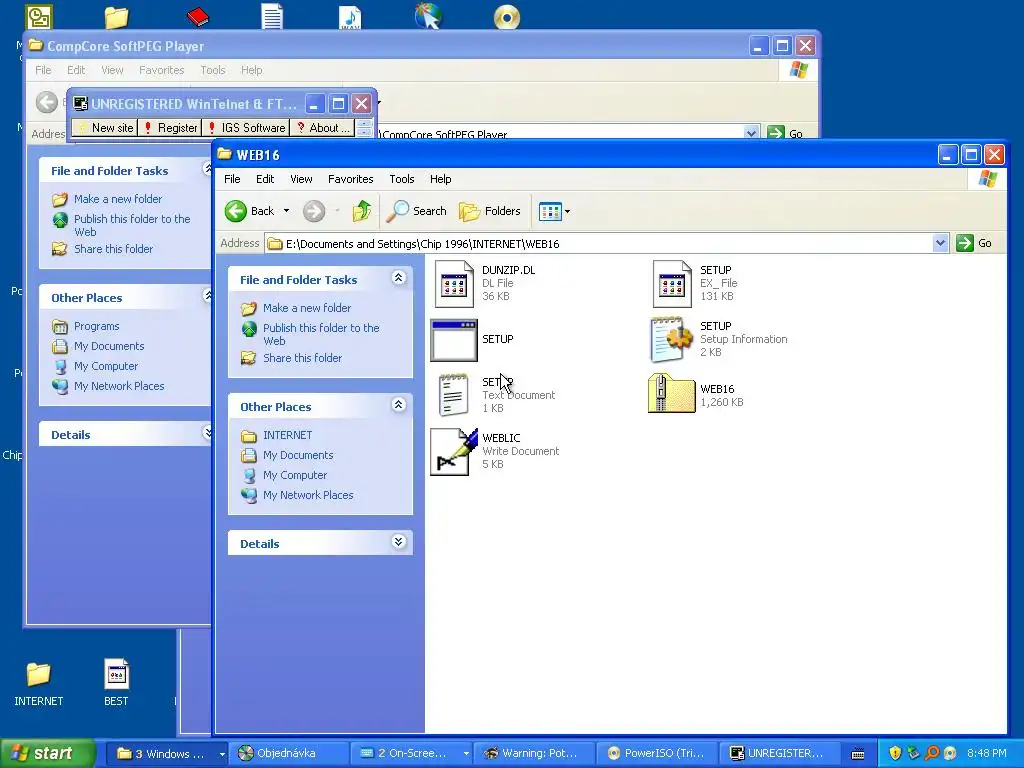This screenshot has height=768, width=1024.
Task: Click Make a new folder in WEB16
Action: 307,308
